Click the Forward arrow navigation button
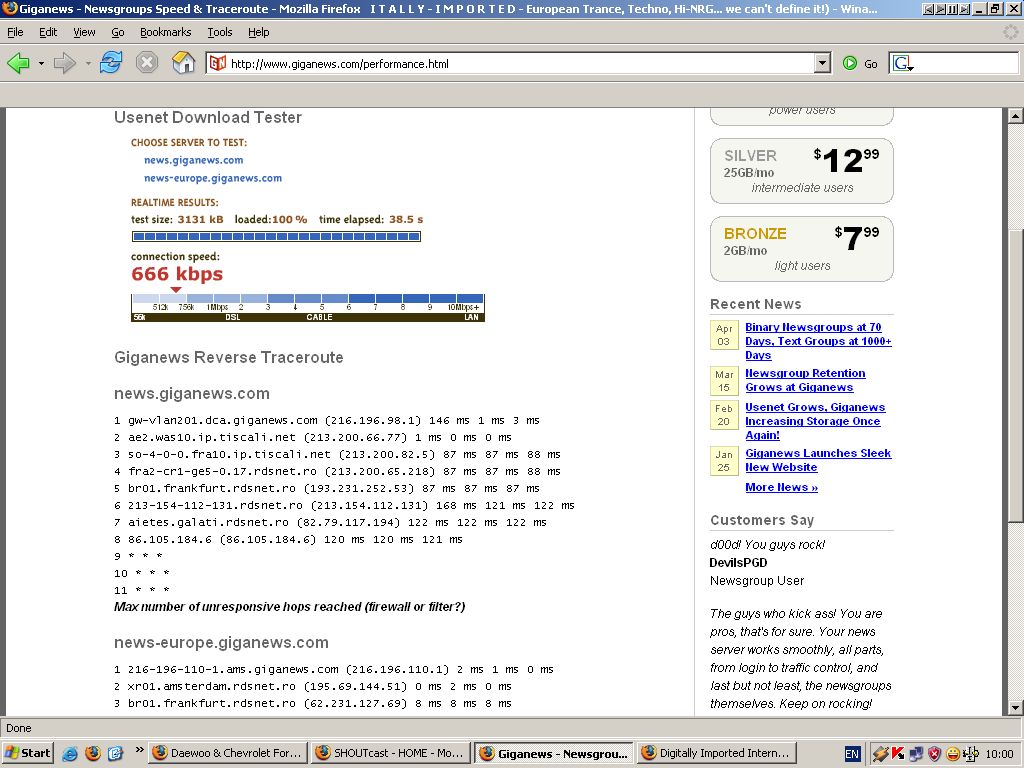Screen dimensions: 1024x768 click(x=64, y=63)
